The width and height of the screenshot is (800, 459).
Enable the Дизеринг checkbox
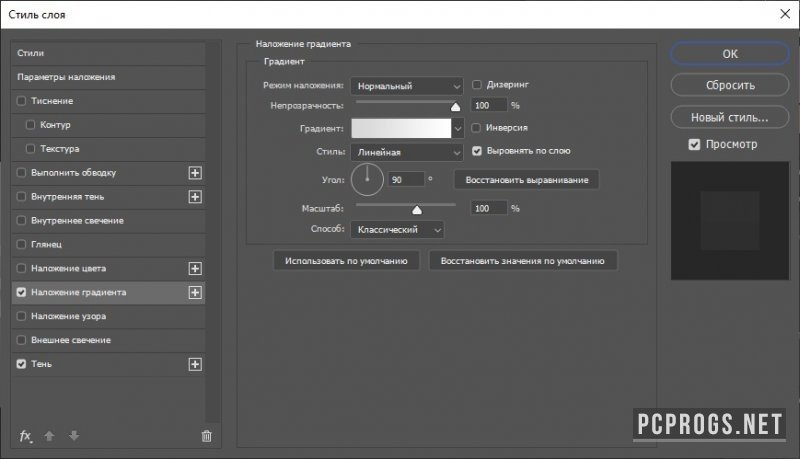click(477, 85)
